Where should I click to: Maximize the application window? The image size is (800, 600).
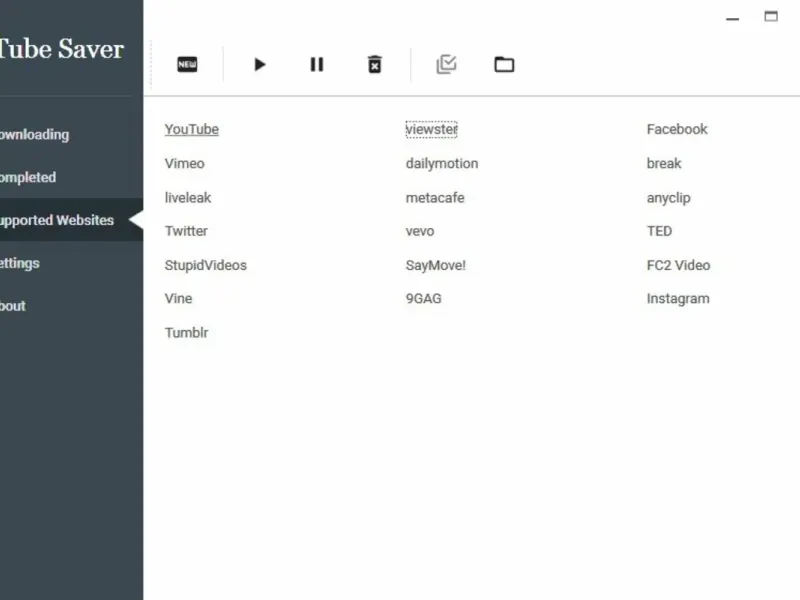point(771,17)
